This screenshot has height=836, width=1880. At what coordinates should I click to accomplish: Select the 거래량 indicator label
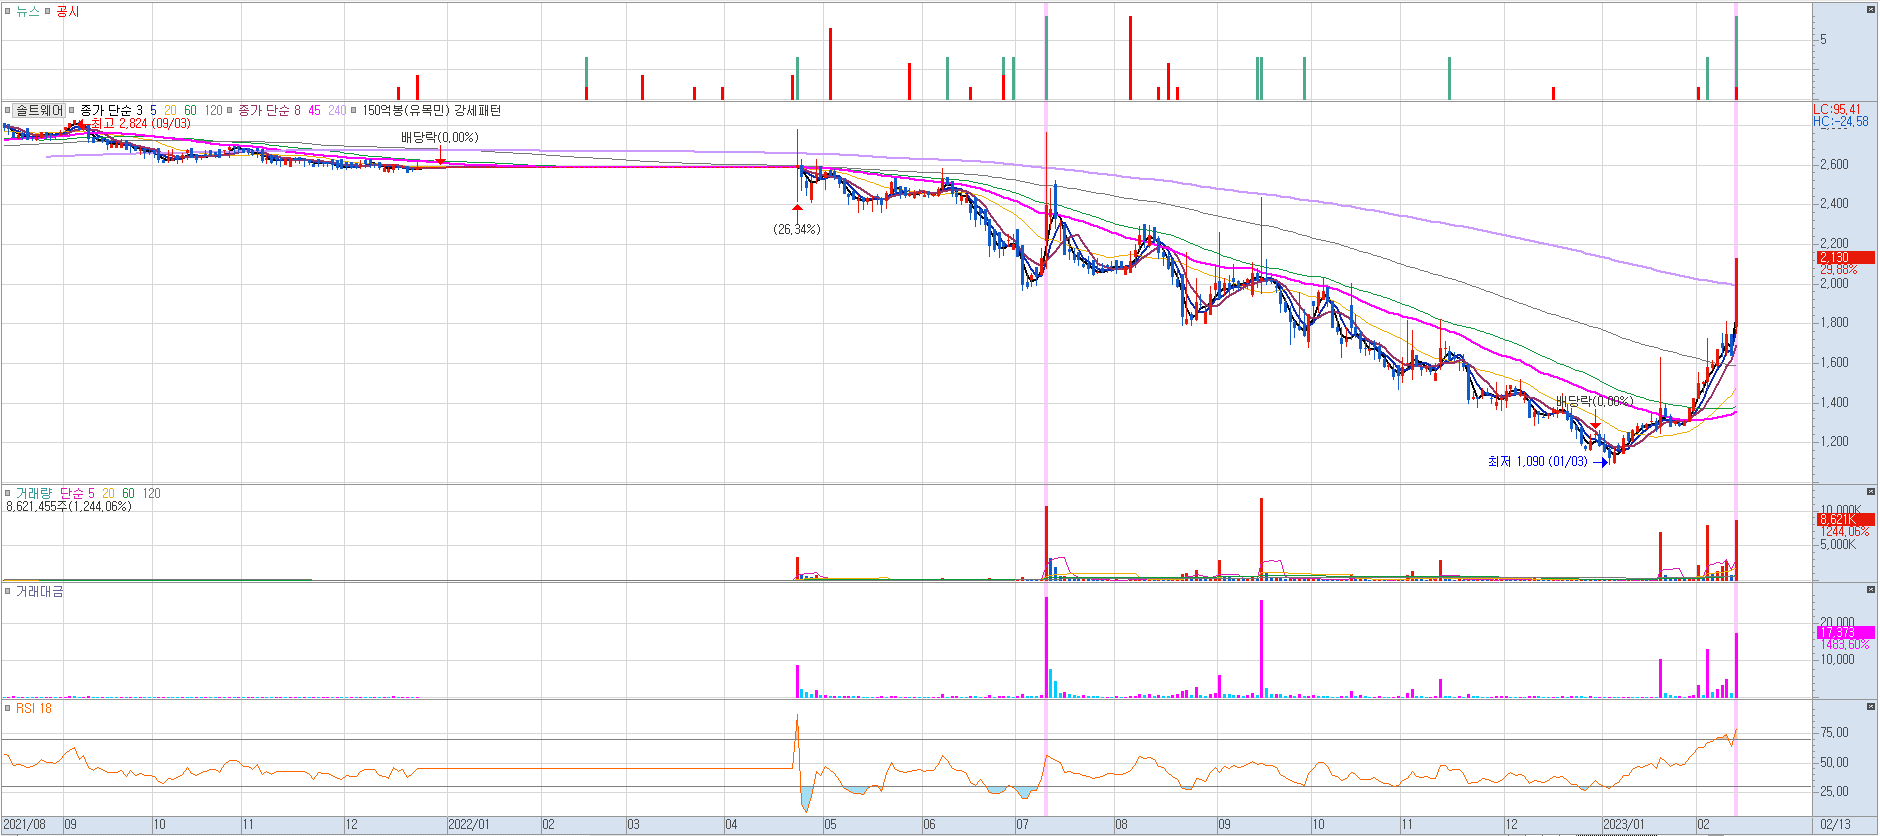coord(33,493)
